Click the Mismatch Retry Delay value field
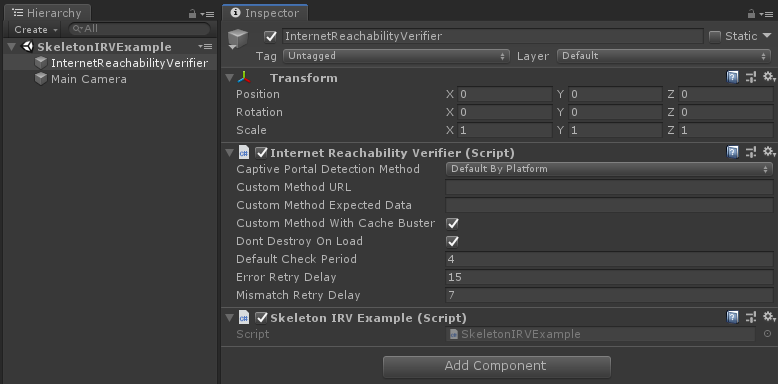 tap(609, 296)
